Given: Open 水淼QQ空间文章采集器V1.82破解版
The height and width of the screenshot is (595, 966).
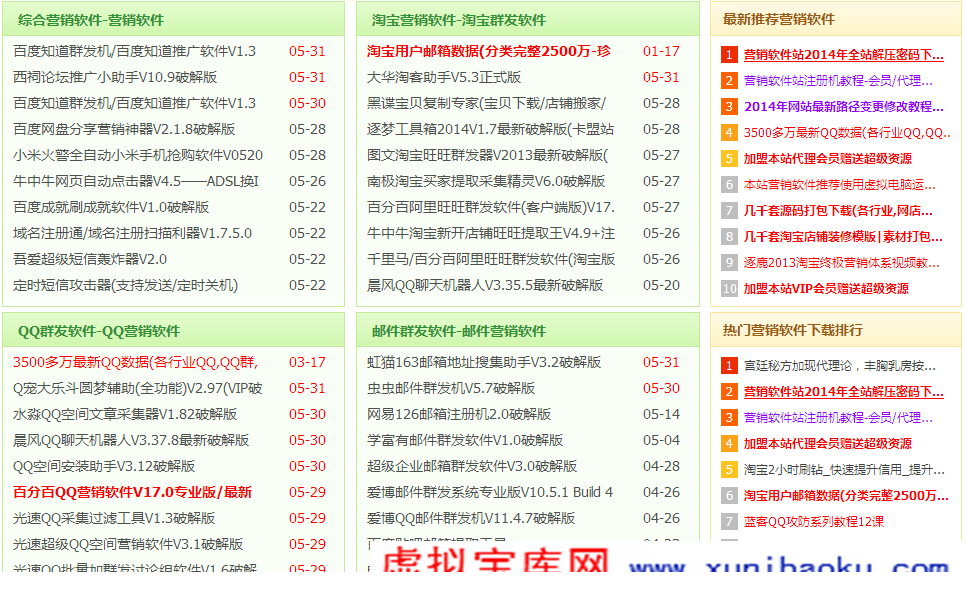Looking at the screenshot, I should [125, 415].
